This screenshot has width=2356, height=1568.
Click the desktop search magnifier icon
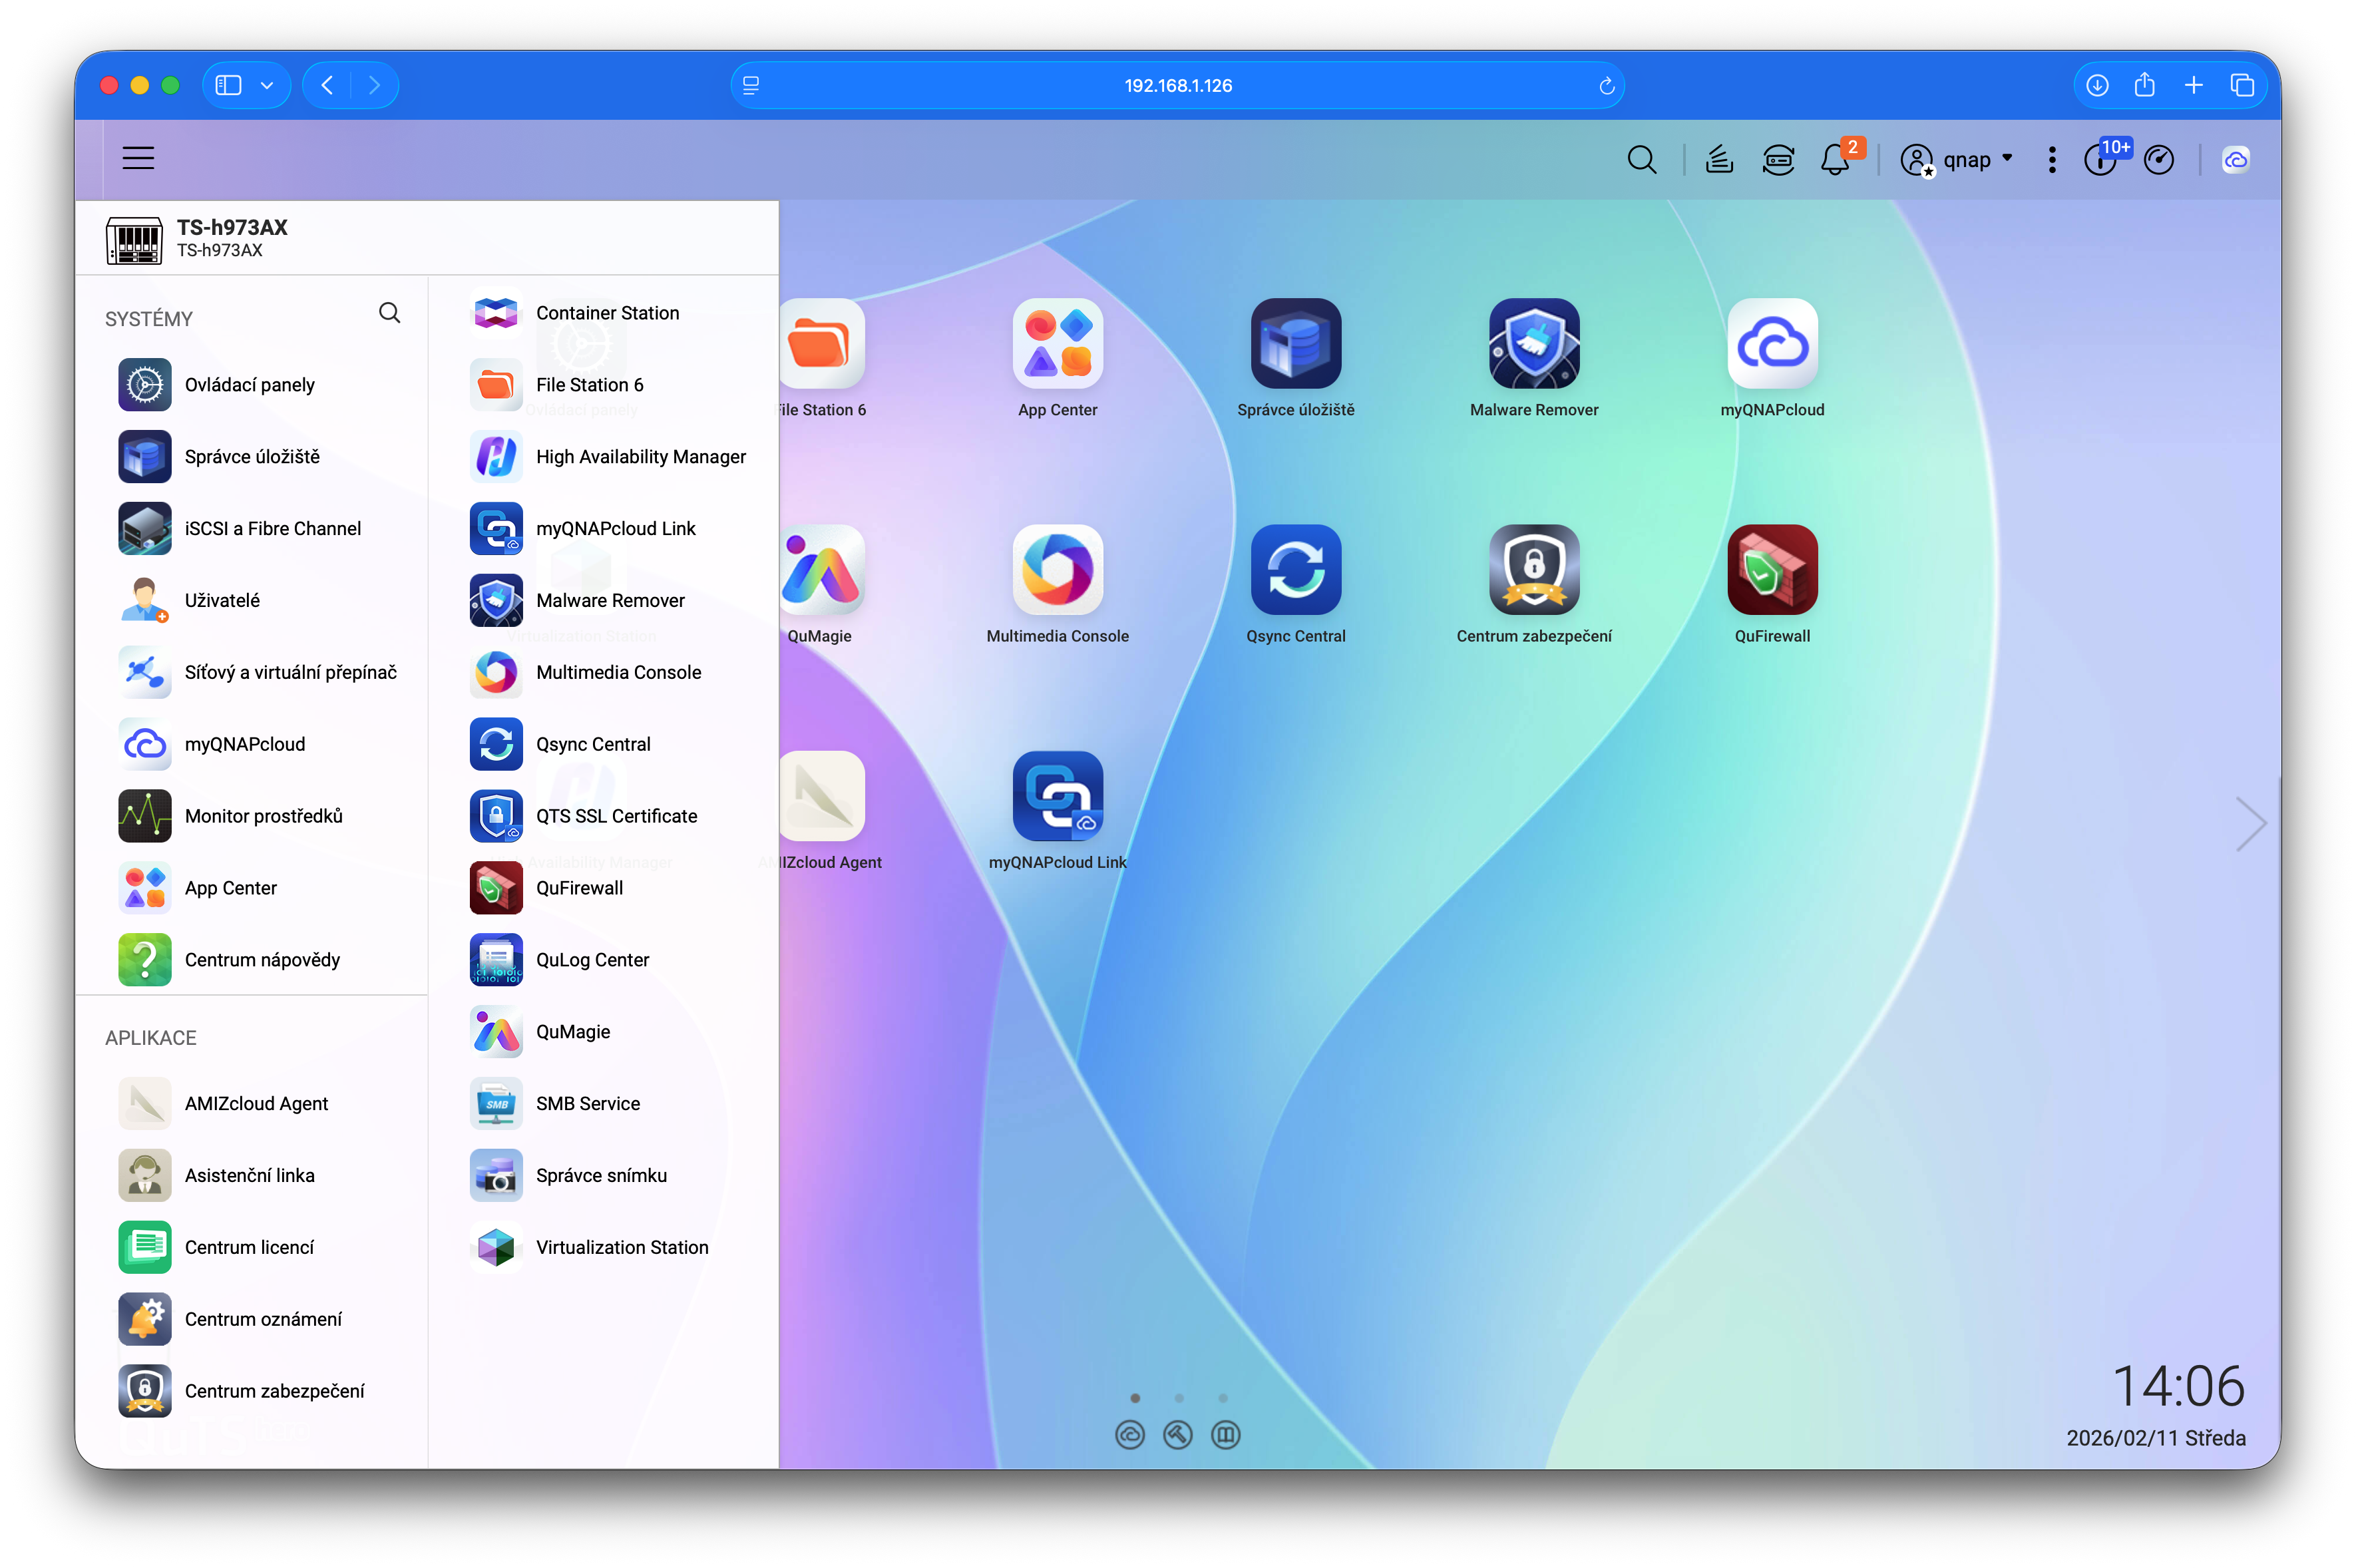coord(1641,159)
